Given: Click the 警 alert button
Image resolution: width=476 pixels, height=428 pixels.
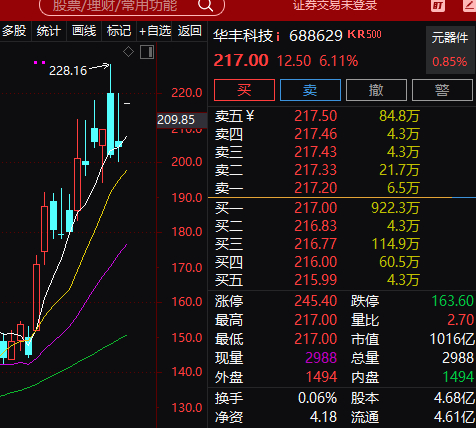Looking at the screenshot, I should tap(442, 90).
